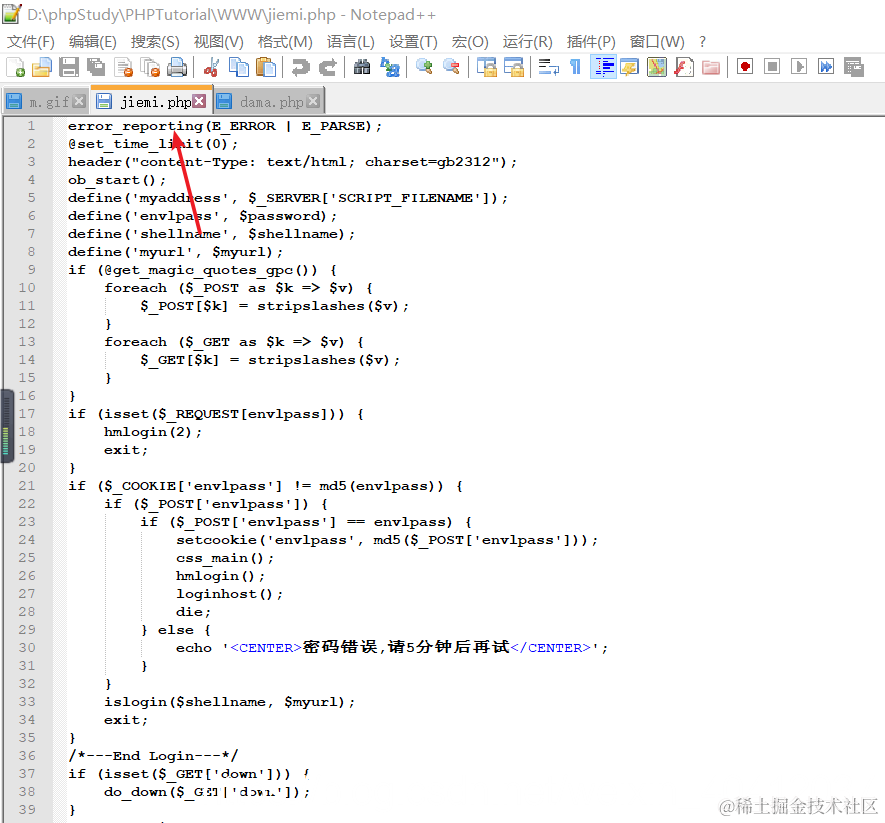Open the 搜索(S) menu
This screenshot has width=885, height=823.
point(155,42)
